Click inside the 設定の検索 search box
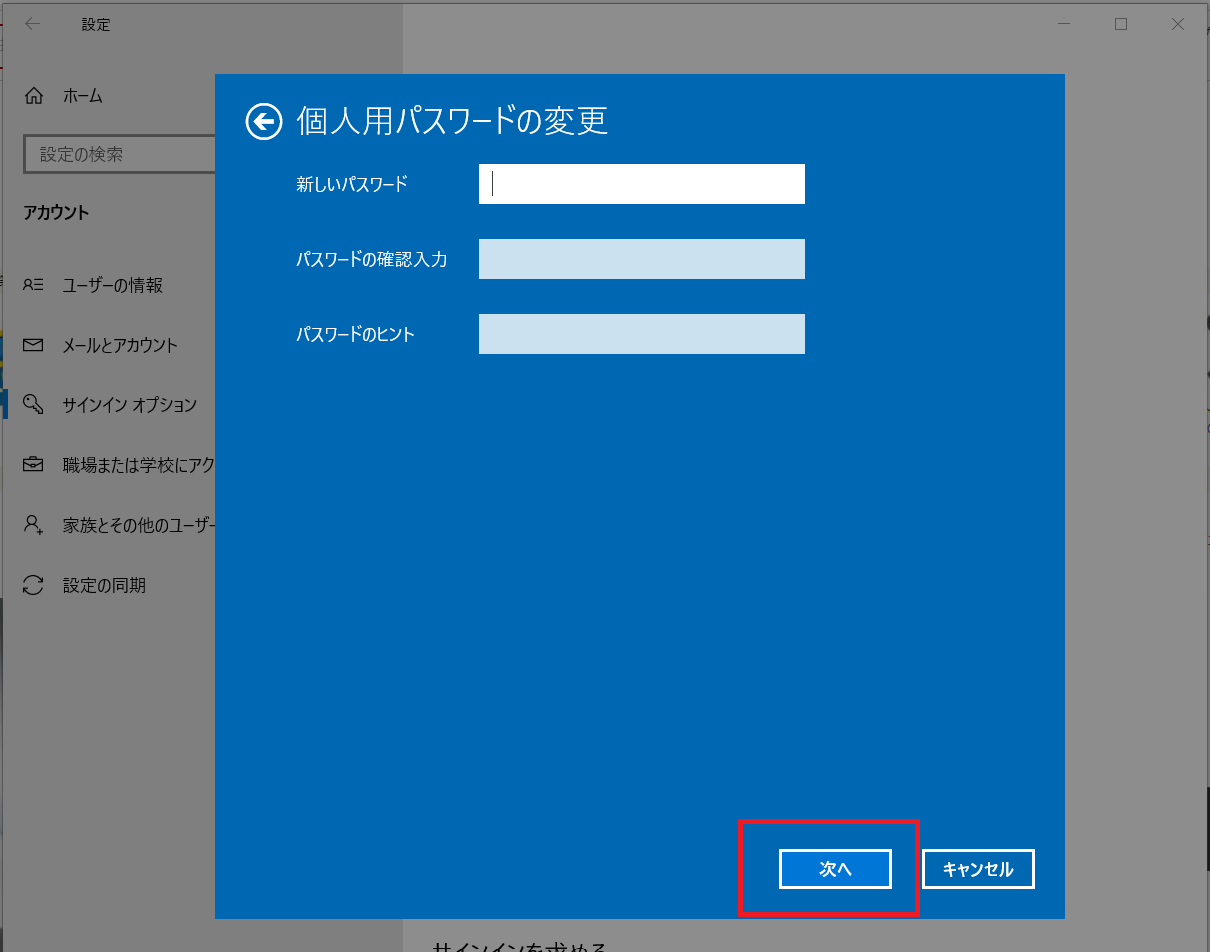The height and width of the screenshot is (952, 1210). point(120,154)
